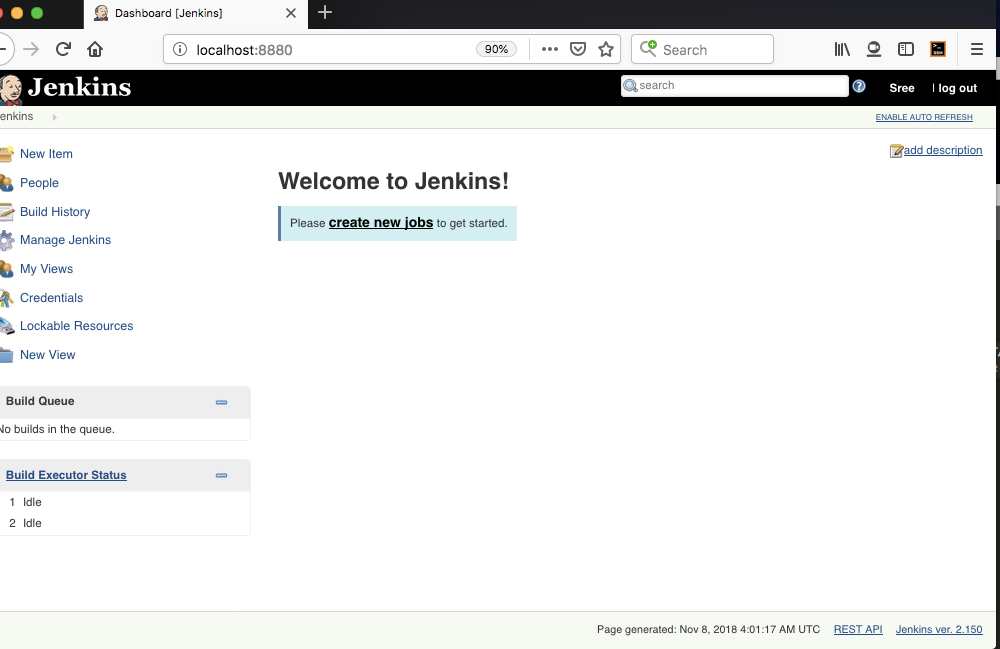Open My Views link

pos(46,268)
